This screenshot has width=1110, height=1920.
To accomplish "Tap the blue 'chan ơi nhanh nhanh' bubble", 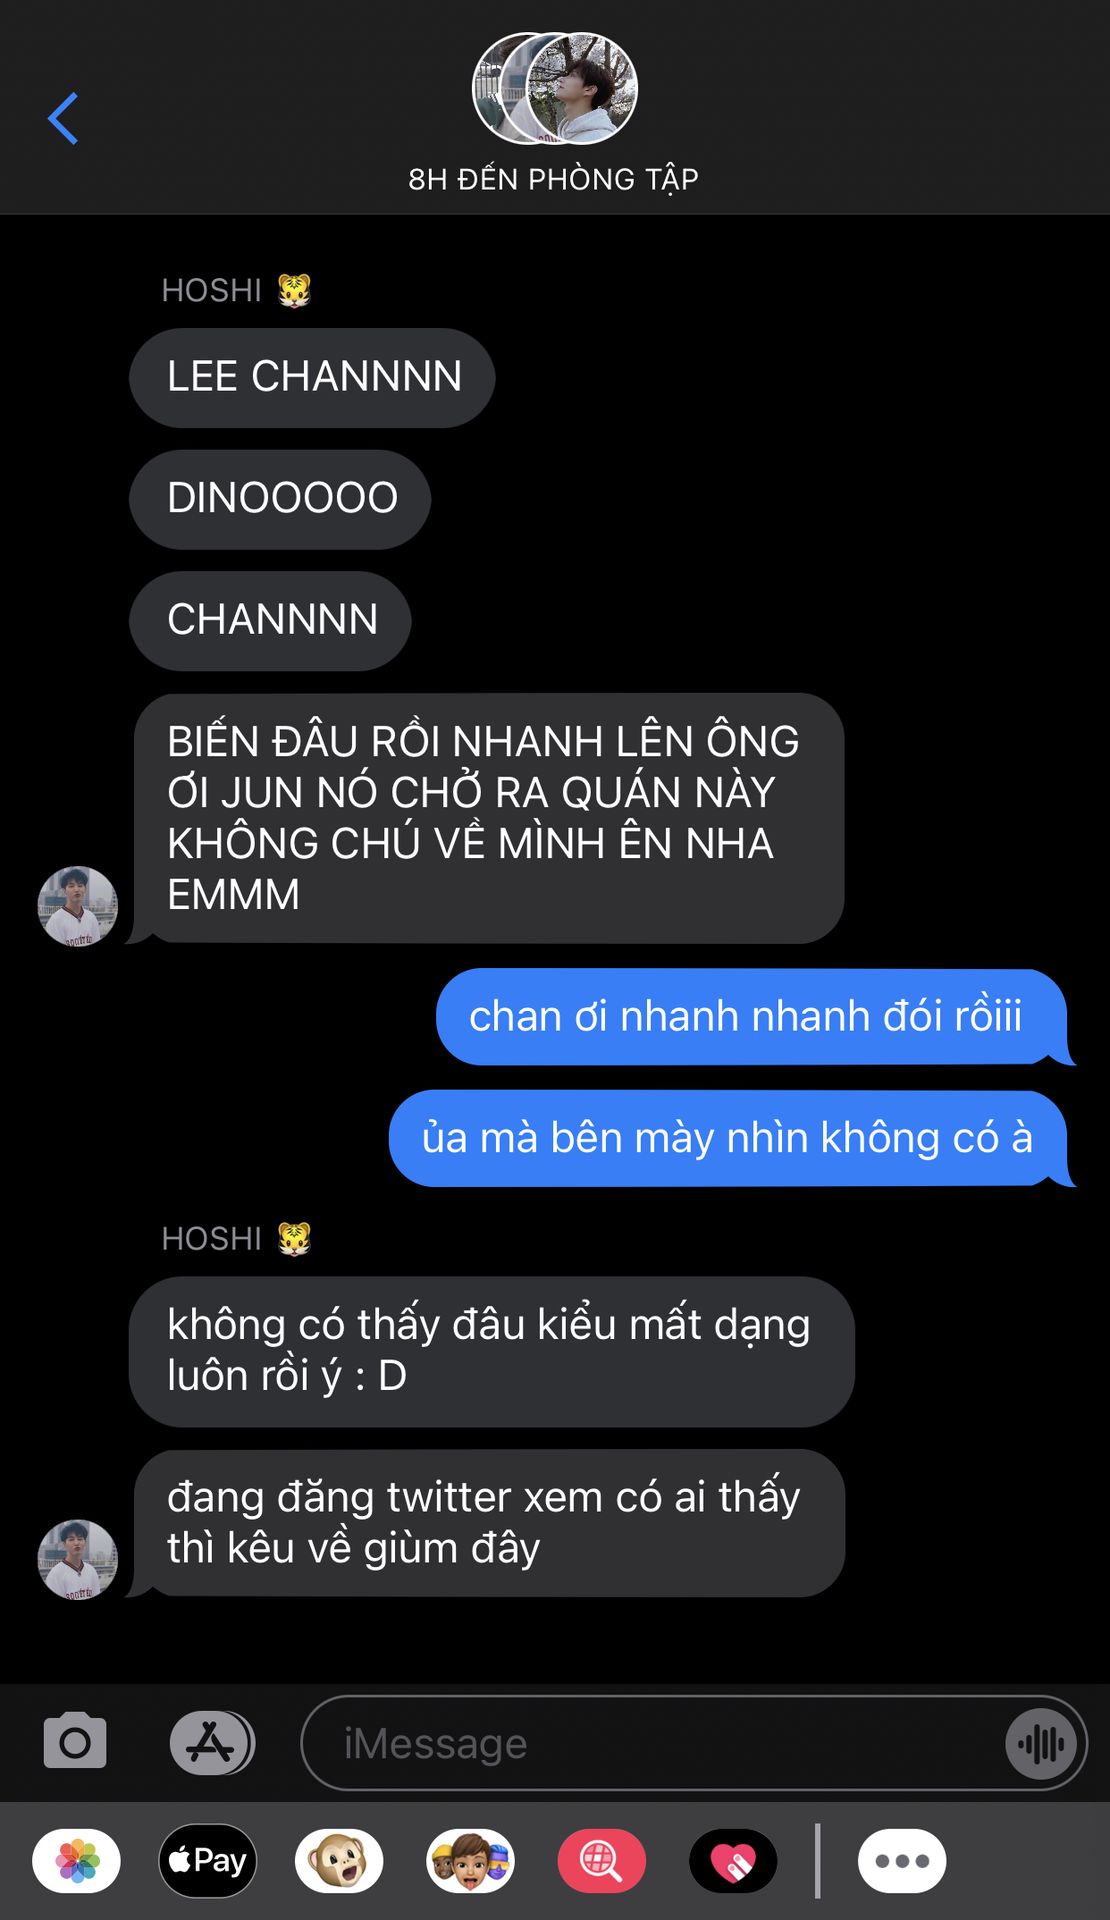I will click(754, 1017).
